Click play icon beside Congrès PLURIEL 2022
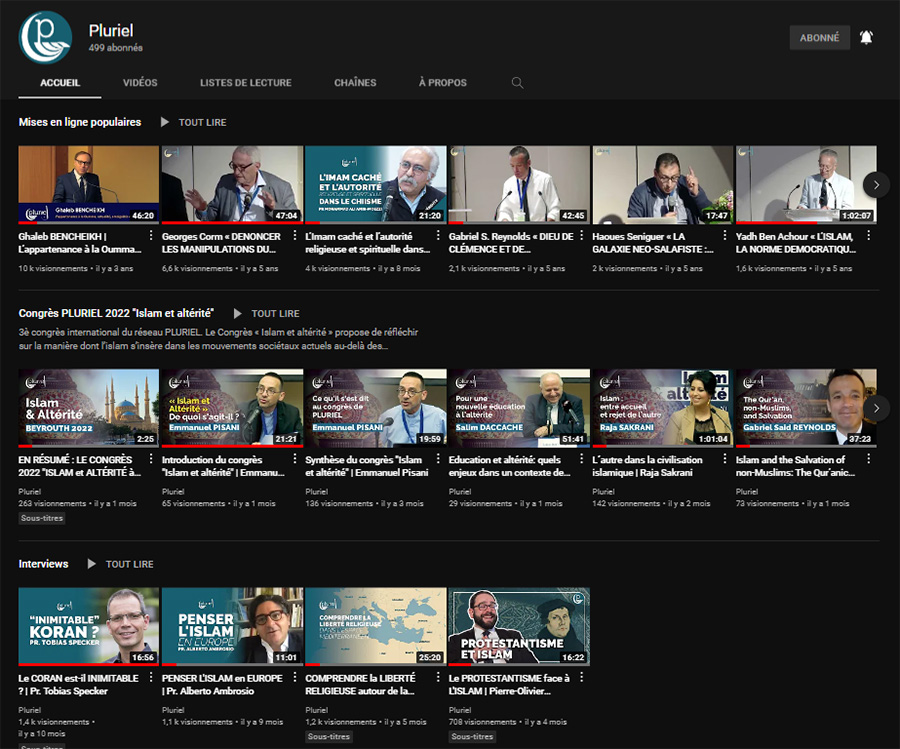Image resolution: width=900 pixels, height=749 pixels. click(238, 313)
